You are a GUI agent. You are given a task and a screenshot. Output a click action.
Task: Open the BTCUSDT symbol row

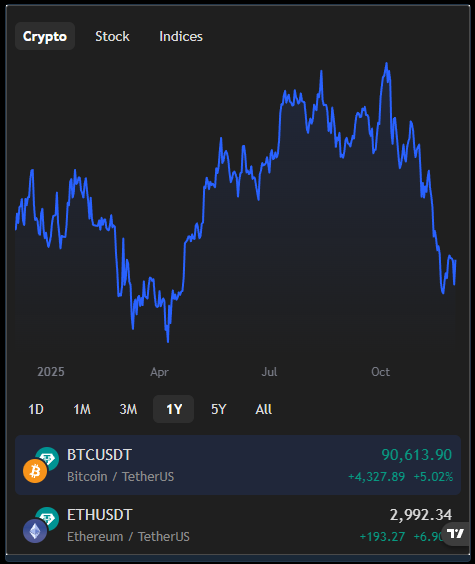[x=238, y=465]
